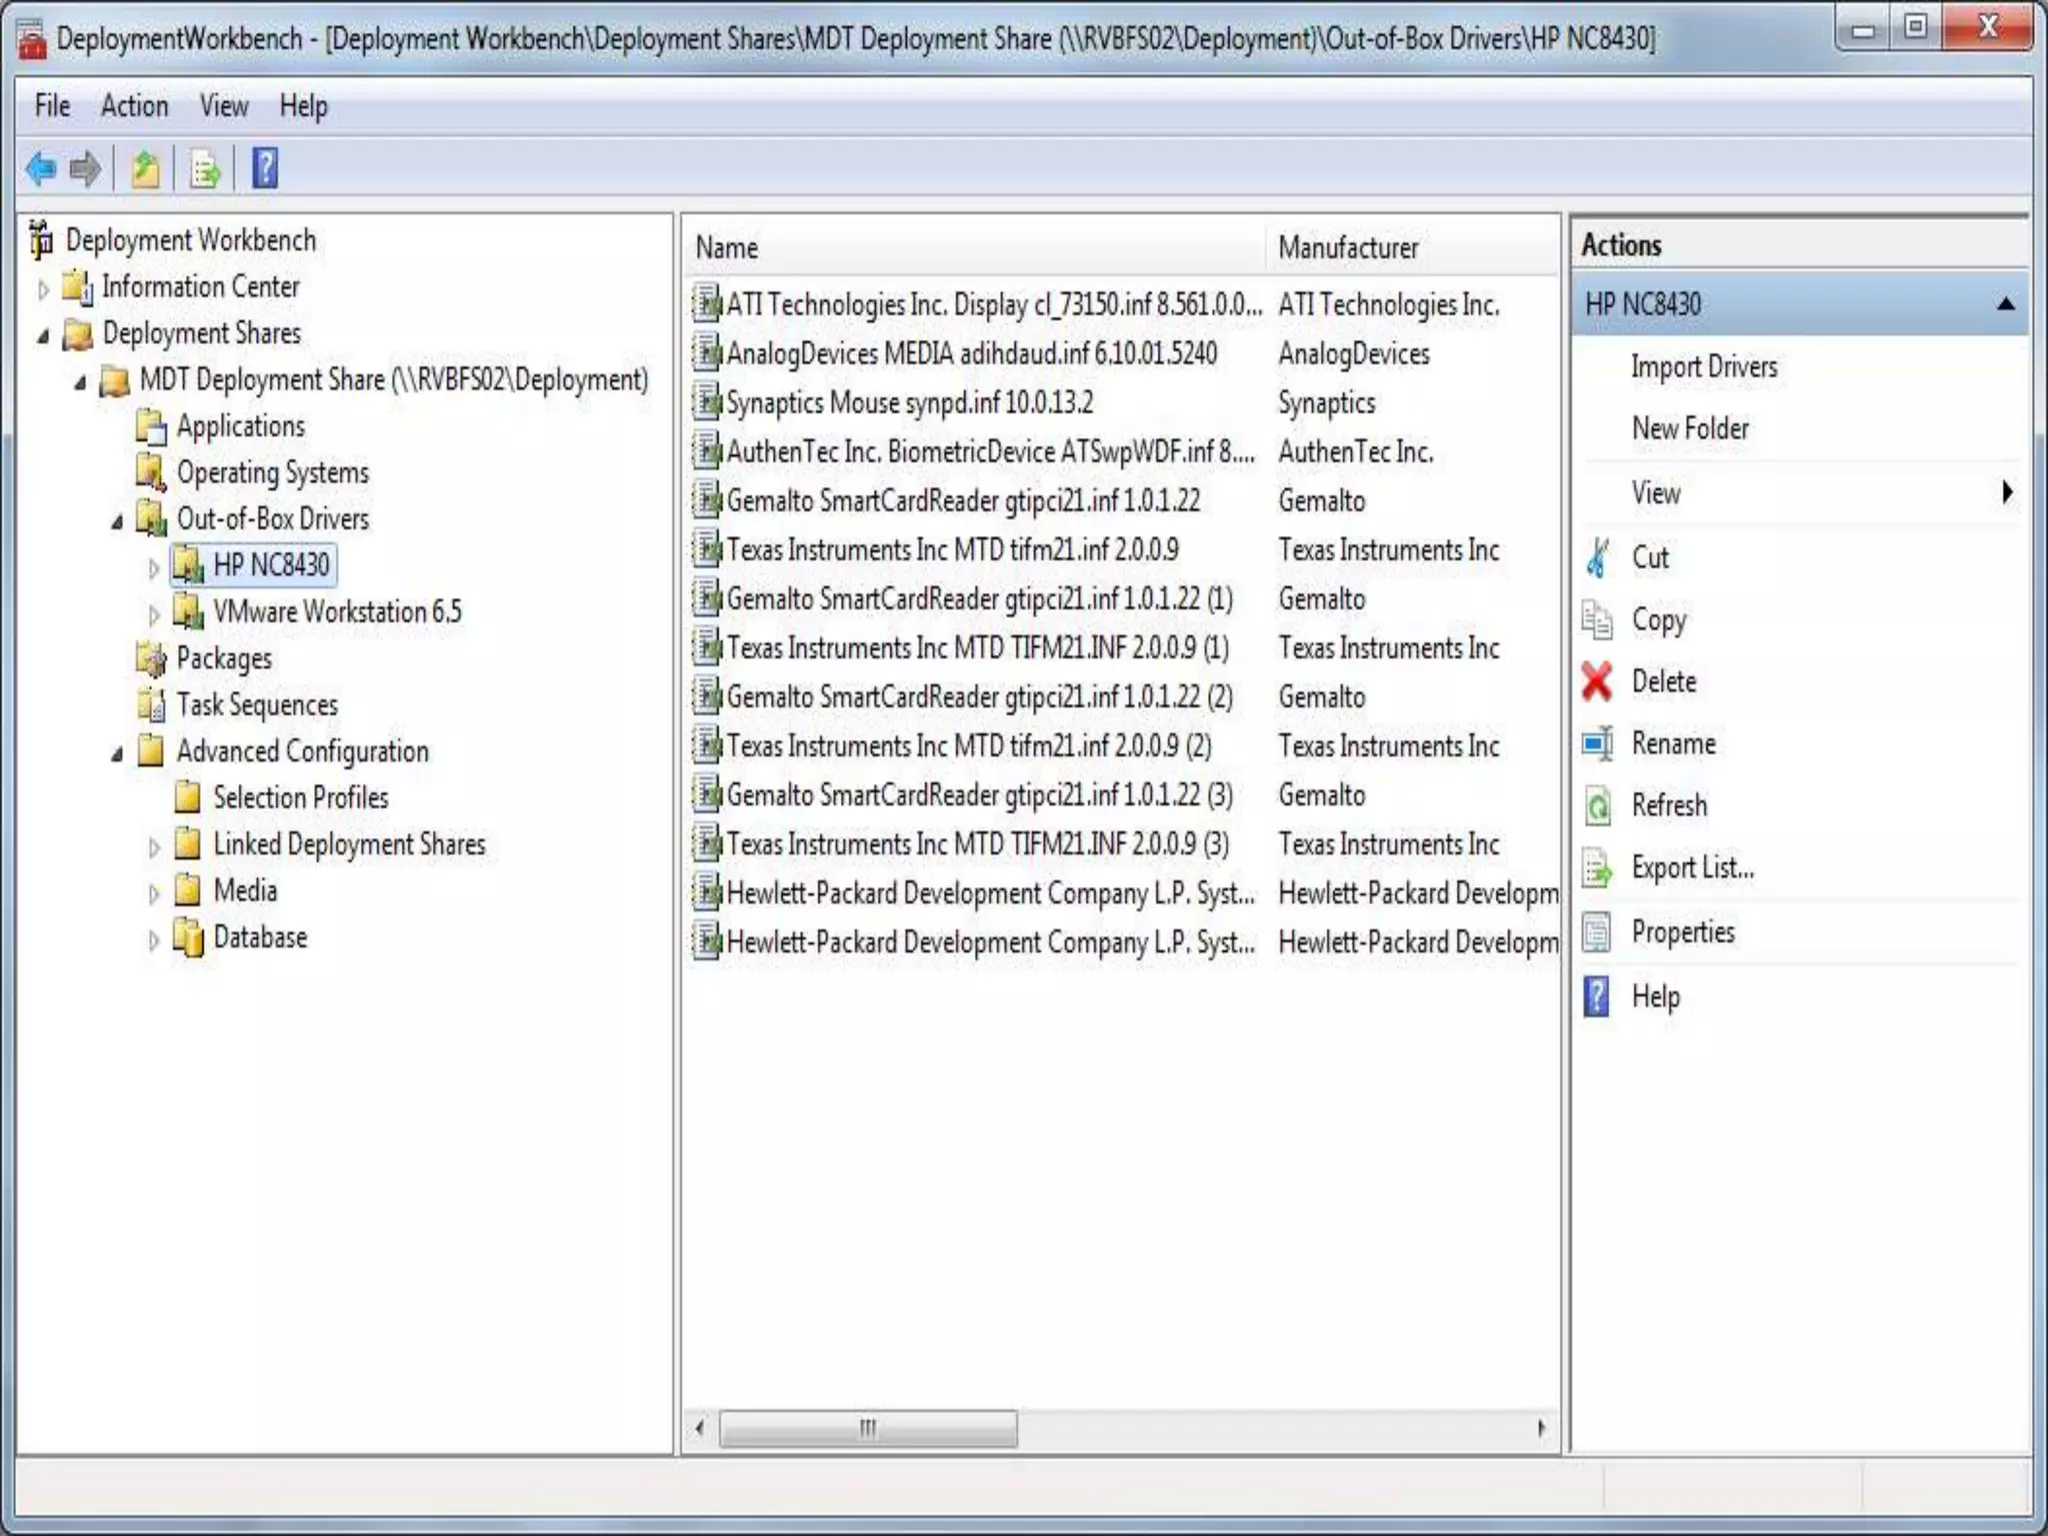The image size is (2048, 1536).
Task: Open the Help menu in menu bar
Action: point(303,105)
